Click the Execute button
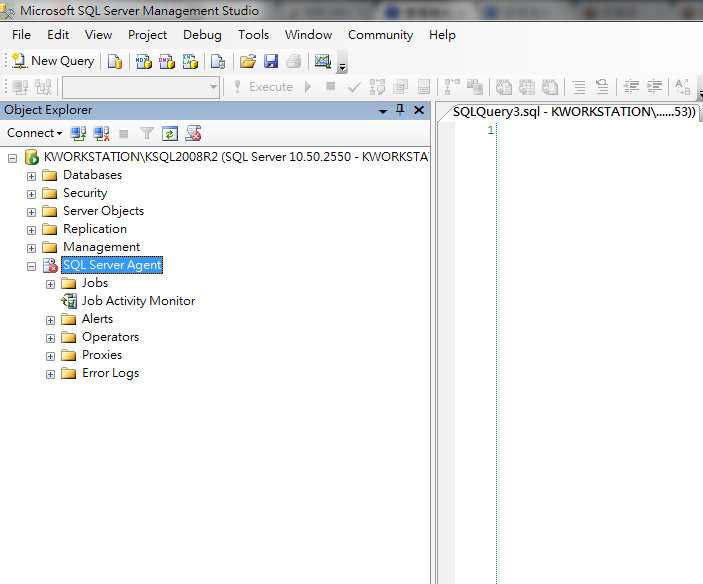 pos(264,87)
